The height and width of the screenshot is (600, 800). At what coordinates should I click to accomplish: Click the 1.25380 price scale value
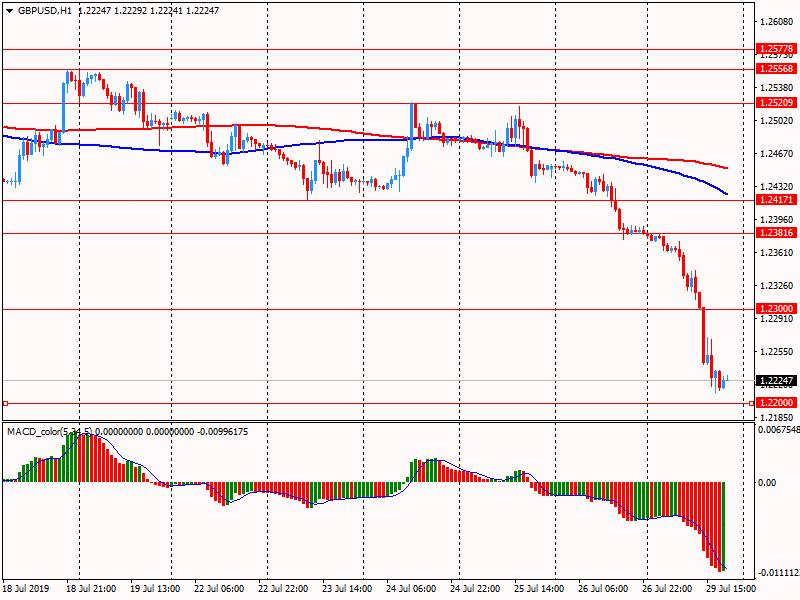tap(777, 88)
